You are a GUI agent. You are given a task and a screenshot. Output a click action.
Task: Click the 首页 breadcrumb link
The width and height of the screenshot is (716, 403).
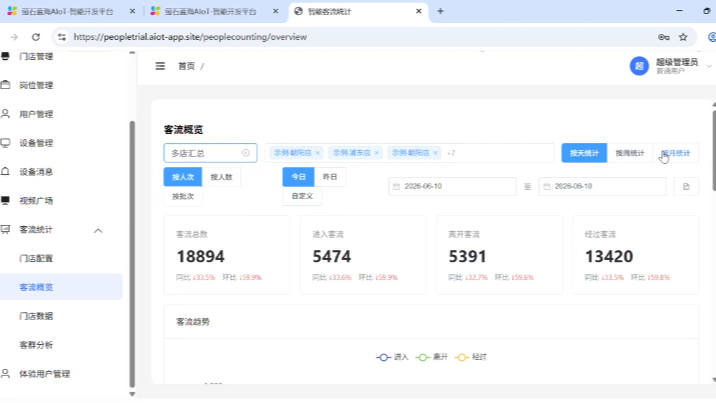point(186,66)
